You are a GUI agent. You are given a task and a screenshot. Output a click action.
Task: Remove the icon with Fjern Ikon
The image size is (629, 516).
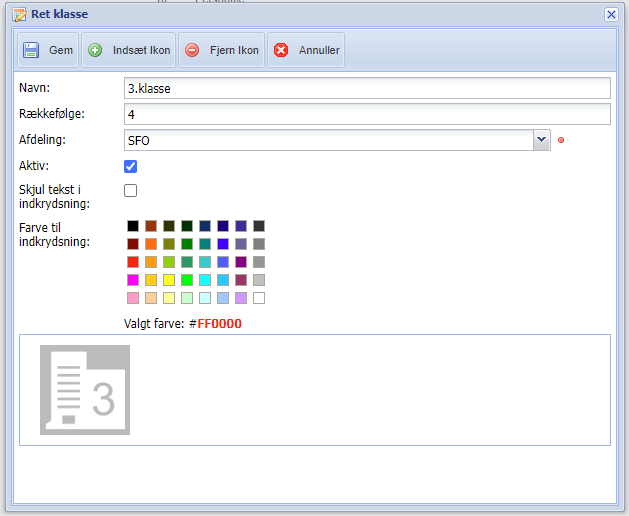(x=221, y=50)
